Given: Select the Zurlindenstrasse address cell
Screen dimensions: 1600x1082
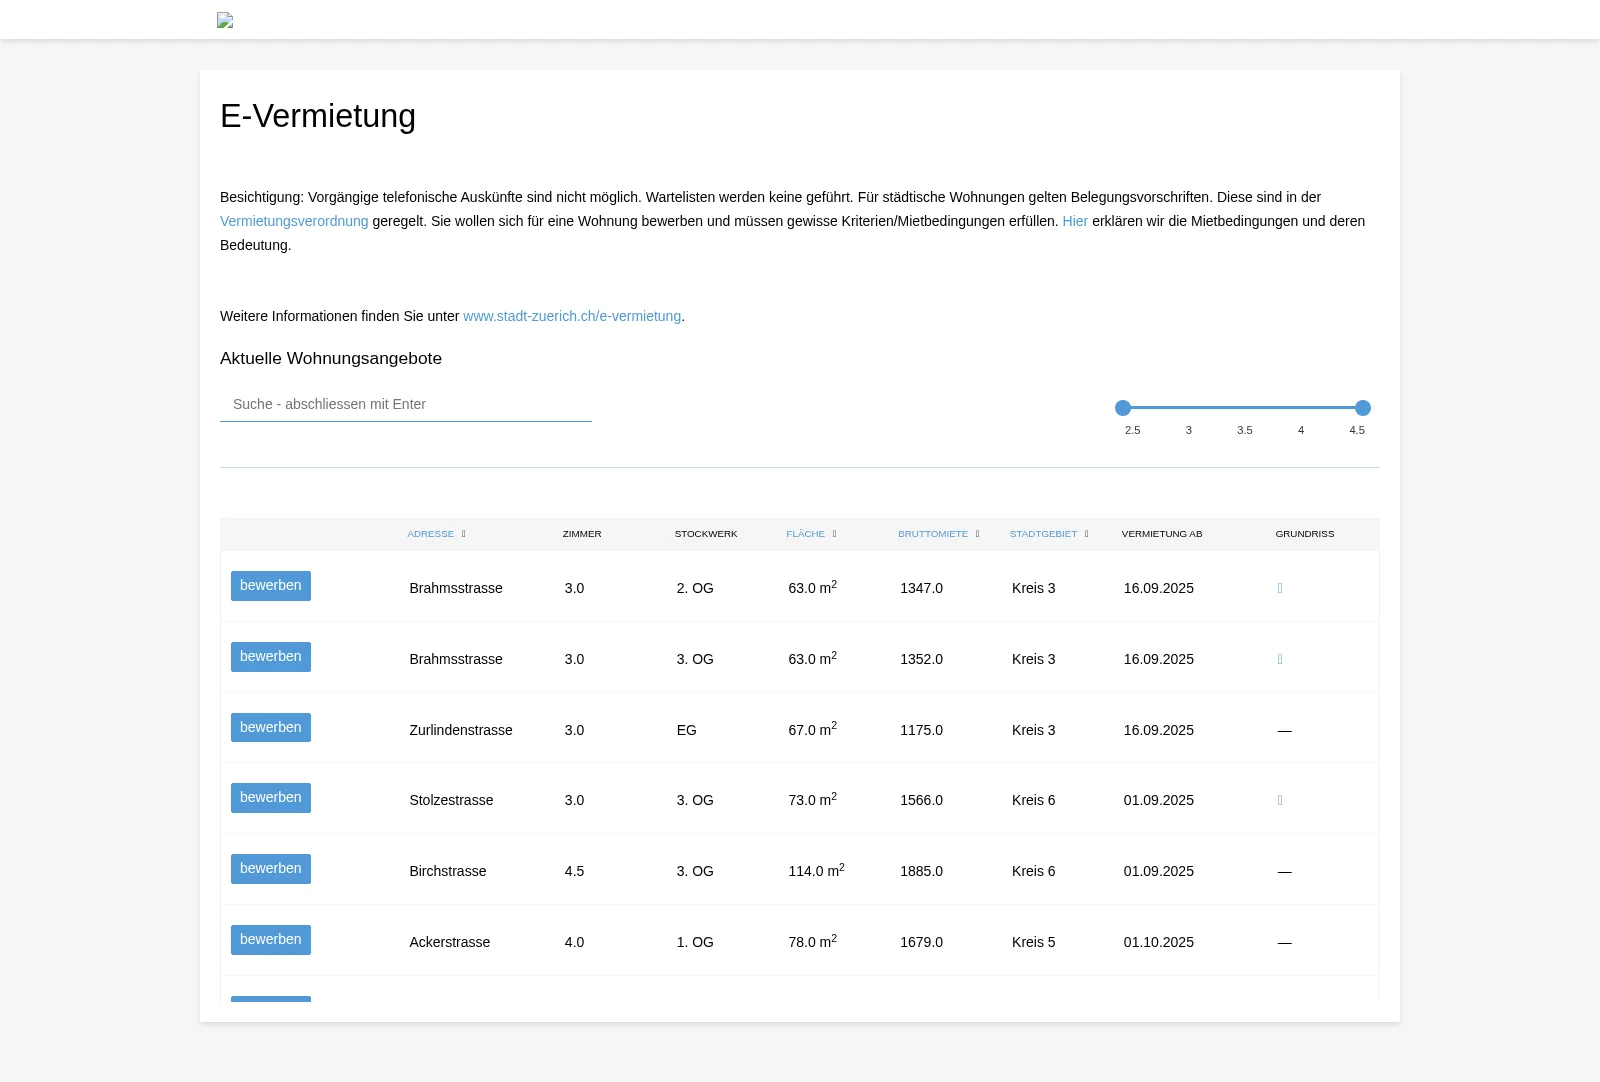Looking at the screenshot, I should click(461, 730).
